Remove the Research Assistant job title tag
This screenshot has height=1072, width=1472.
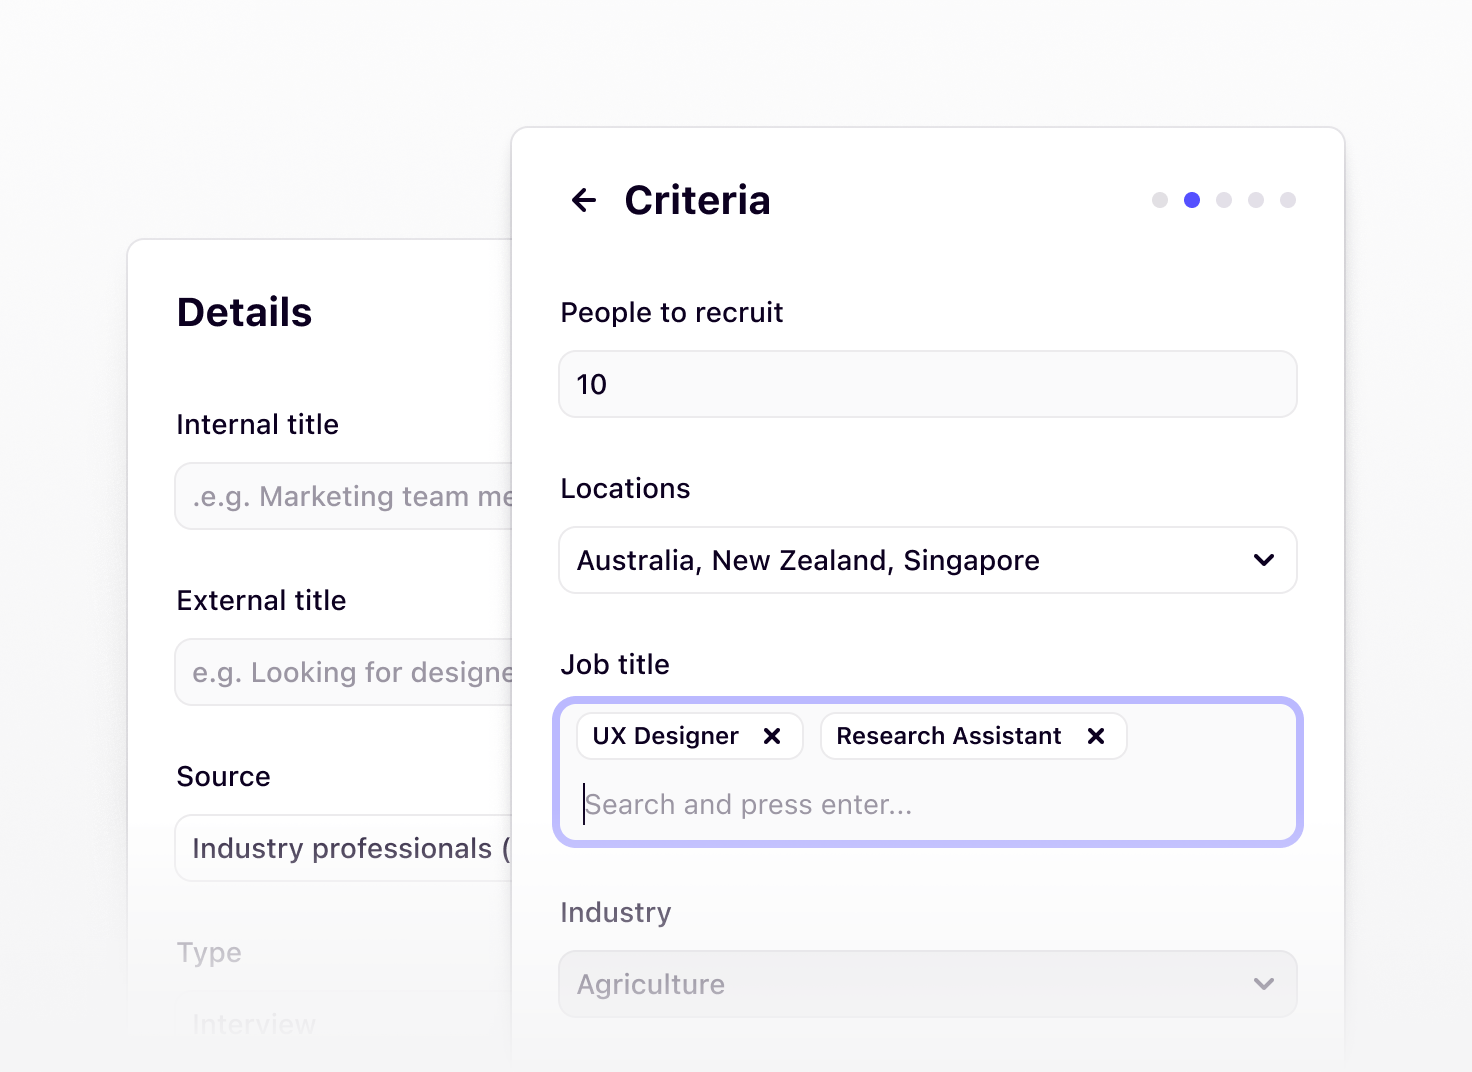tap(1096, 736)
